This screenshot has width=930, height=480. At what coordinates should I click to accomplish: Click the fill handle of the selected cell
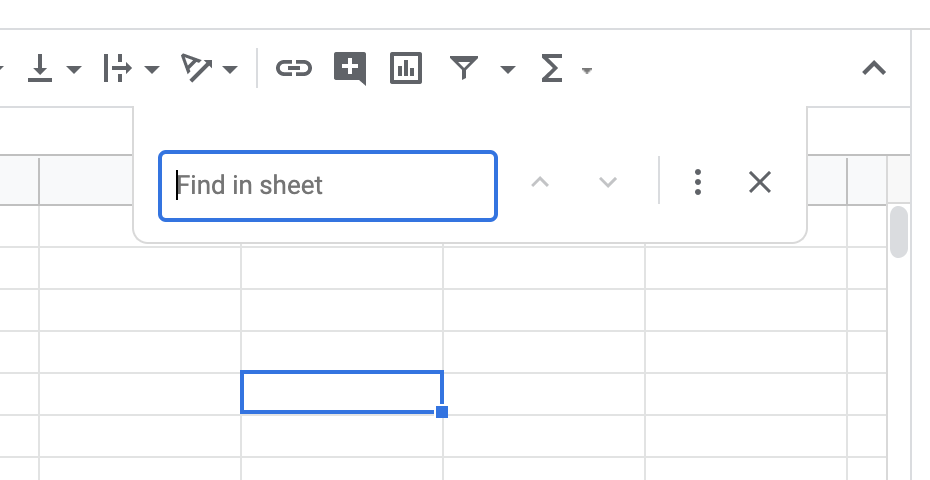click(442, 412)
